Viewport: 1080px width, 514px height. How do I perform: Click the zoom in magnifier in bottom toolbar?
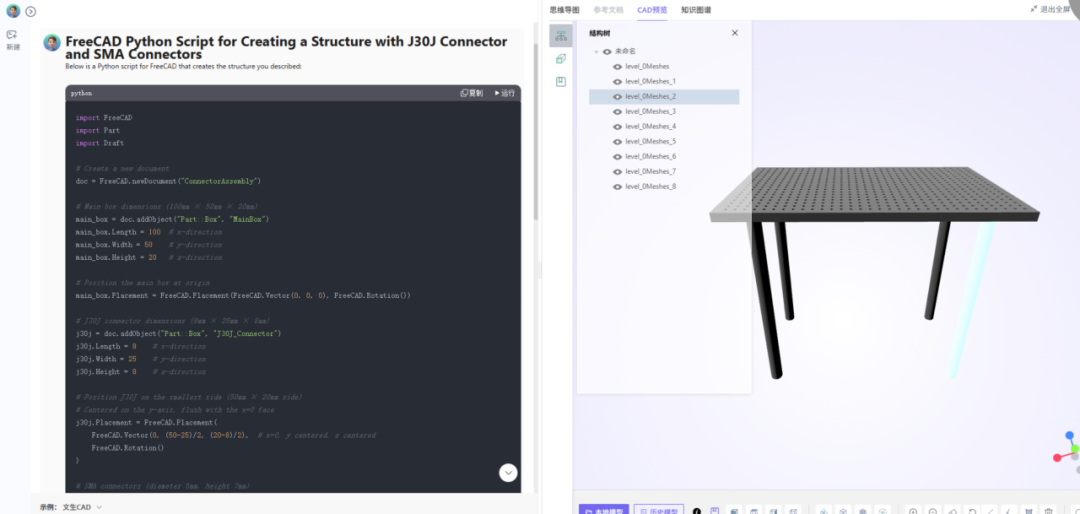[x=913, y=512]
